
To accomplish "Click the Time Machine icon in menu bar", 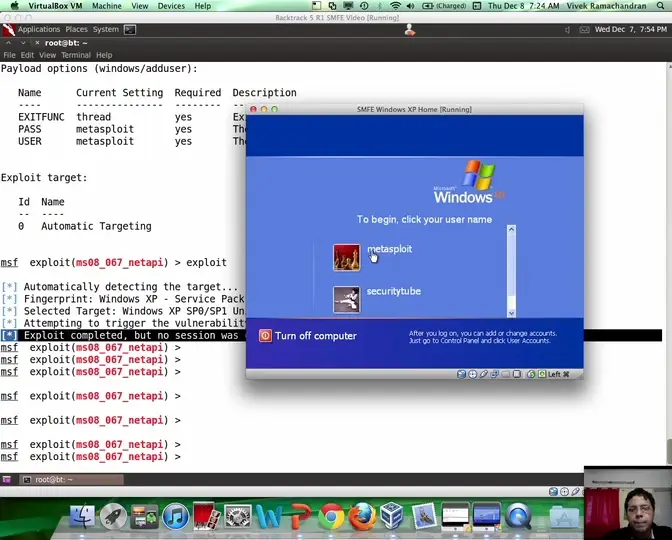I will [x=364, y=6].
